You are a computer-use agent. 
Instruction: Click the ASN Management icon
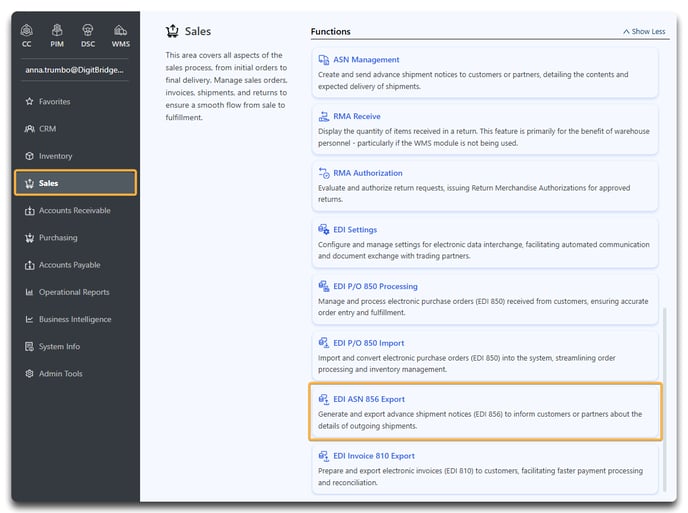pos(323,60)
